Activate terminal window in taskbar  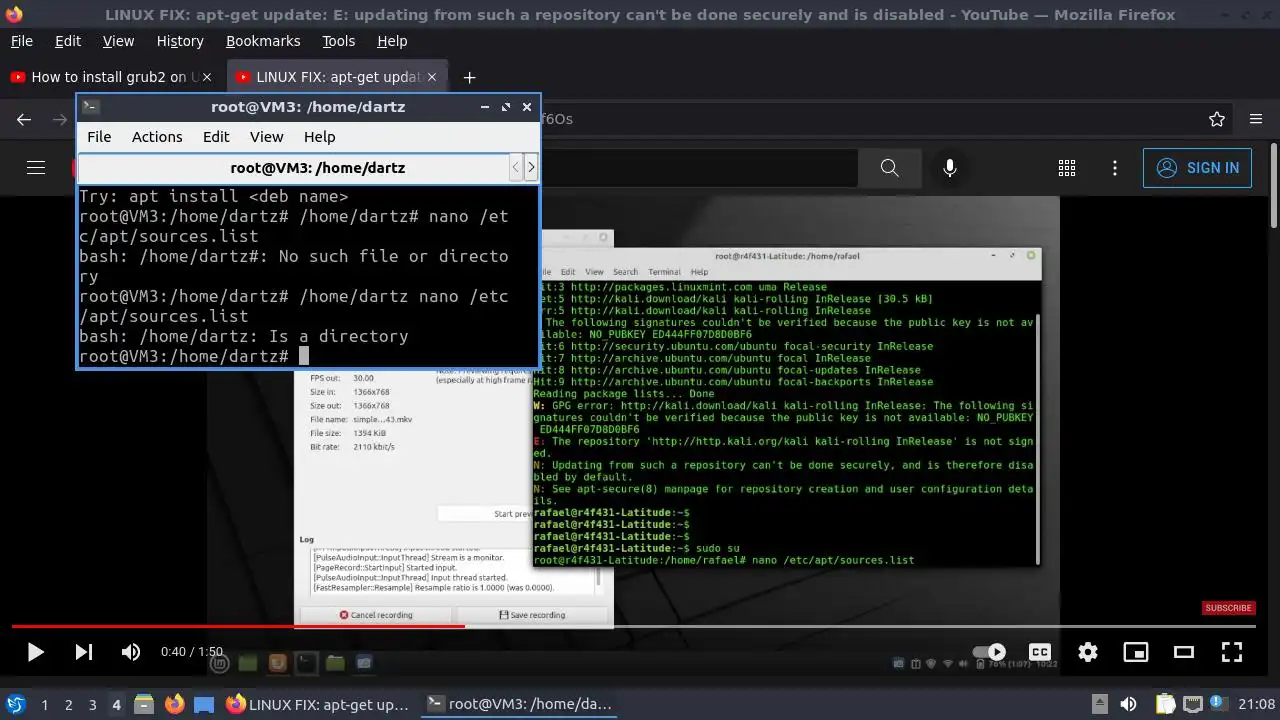click(x=520, y=705)
